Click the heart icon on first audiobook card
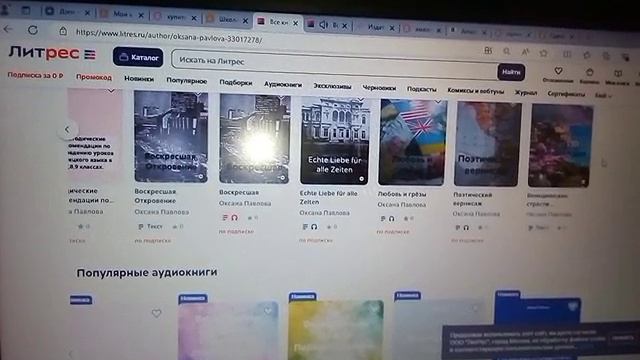Screen dimensions: 640x360 click(x=156, y=313)
